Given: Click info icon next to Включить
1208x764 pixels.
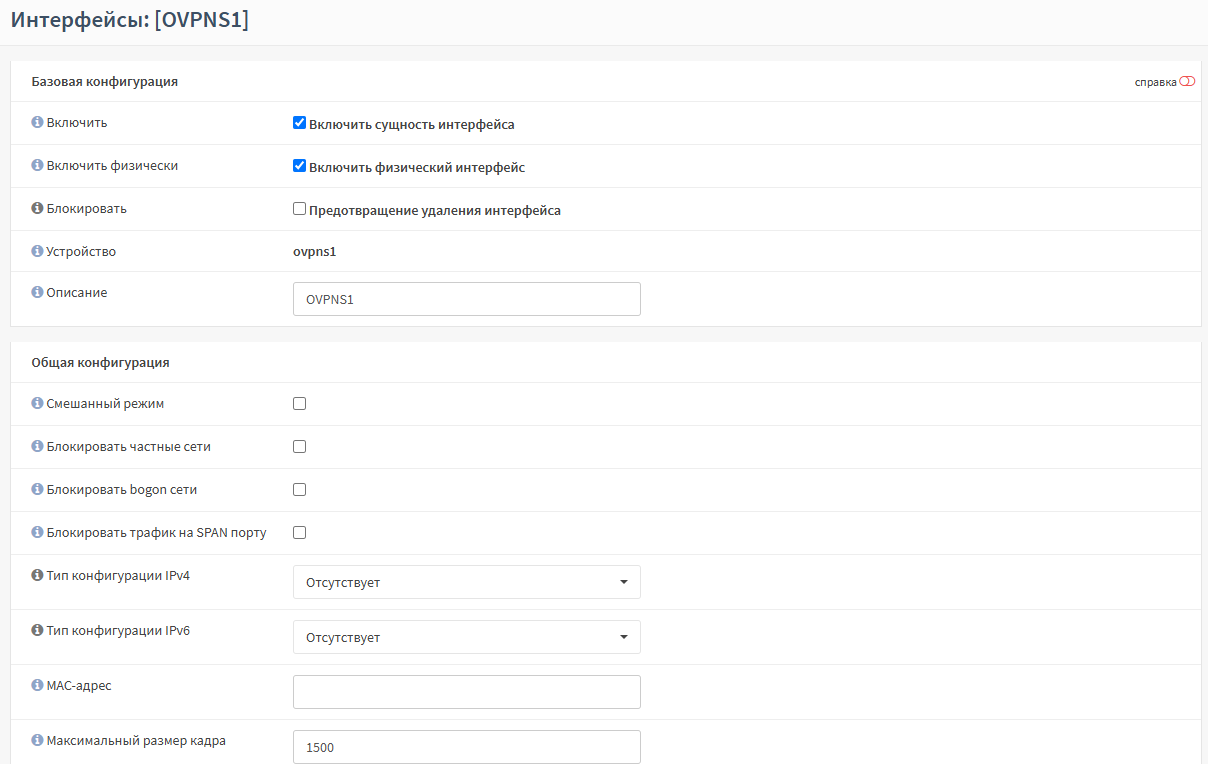Looking at the screenshot, I should coord(37,122).
